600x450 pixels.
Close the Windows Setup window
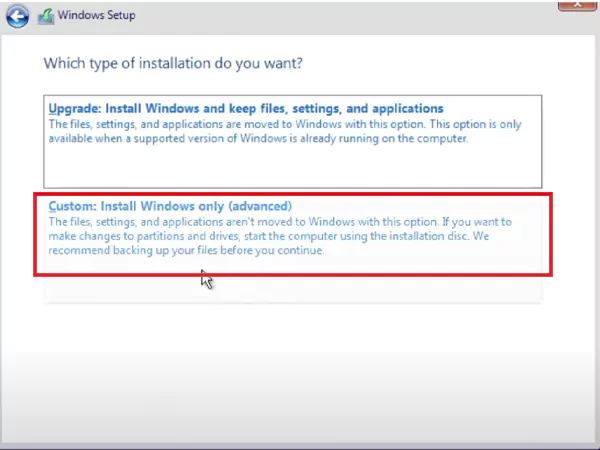click(x=577, y=5)
